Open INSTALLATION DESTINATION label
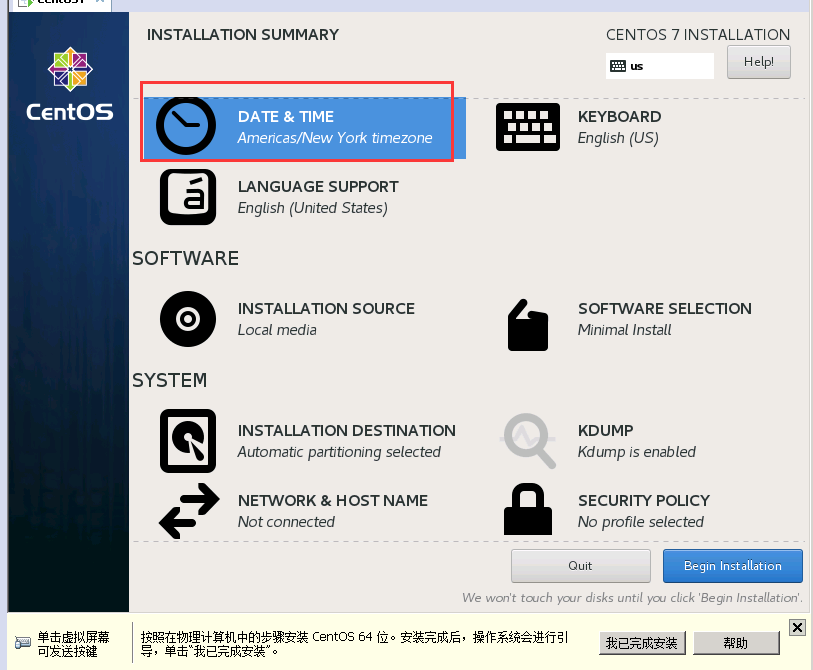 (346, 430)
